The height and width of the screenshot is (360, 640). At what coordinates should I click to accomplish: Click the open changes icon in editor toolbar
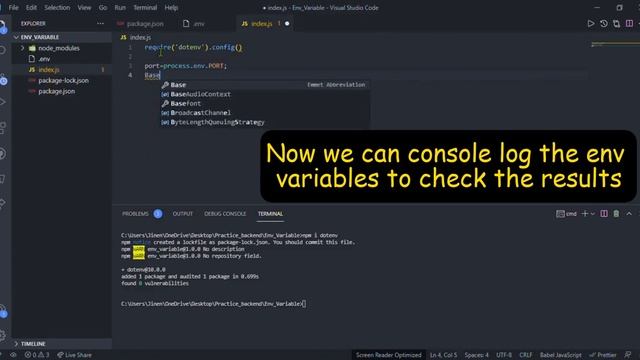(x=616, y=24)
